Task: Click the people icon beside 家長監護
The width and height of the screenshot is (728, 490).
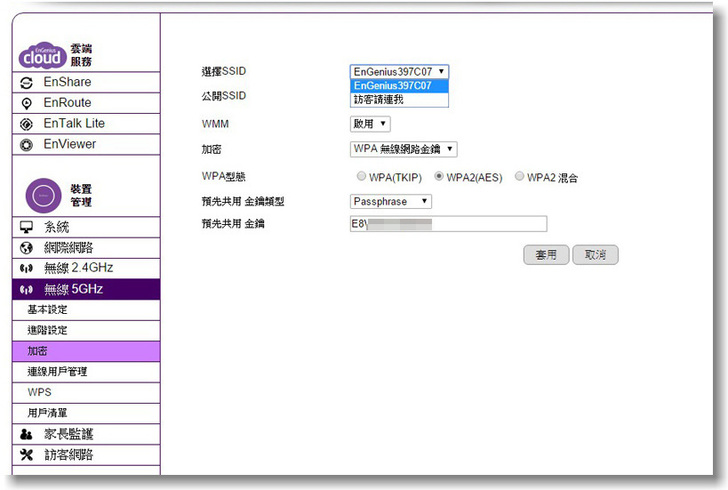Action: pyautogui.click(x=26, y=434)
